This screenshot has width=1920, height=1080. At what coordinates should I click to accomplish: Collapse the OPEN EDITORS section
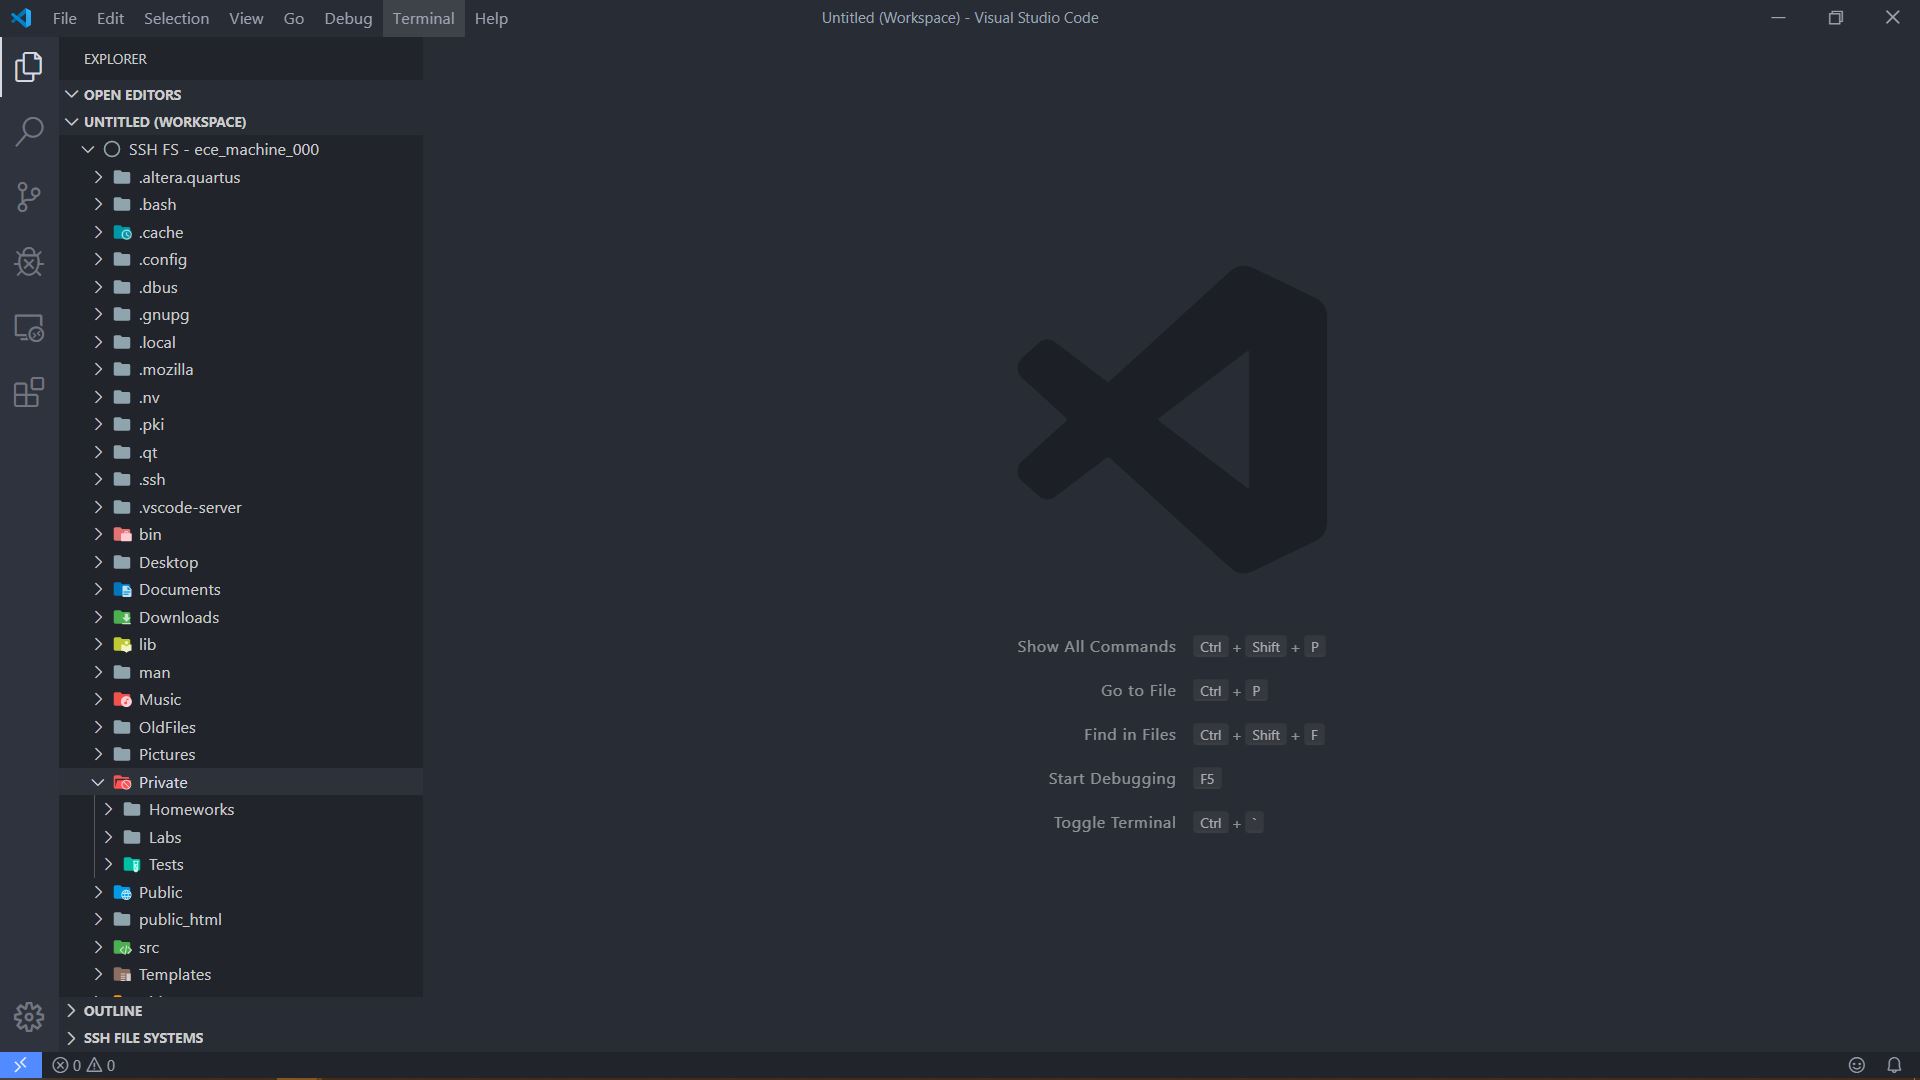pyautogui.click(x=132, y=94)
